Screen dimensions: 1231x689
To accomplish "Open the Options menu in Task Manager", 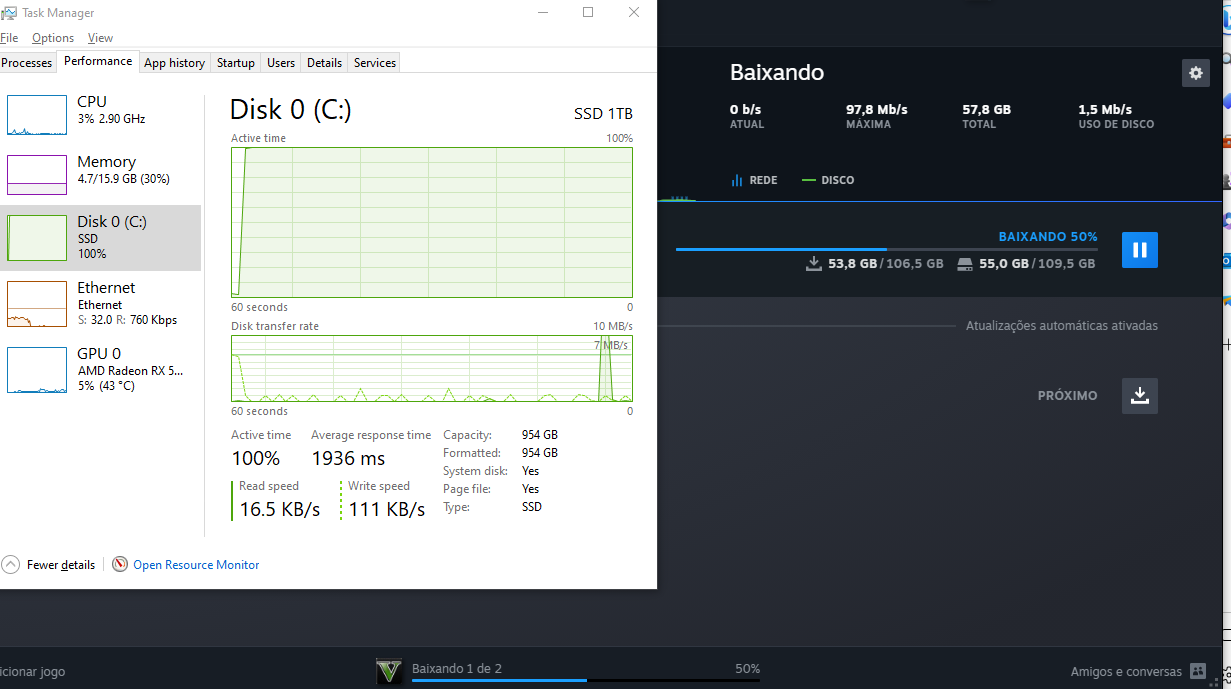I will pos(53,38).
